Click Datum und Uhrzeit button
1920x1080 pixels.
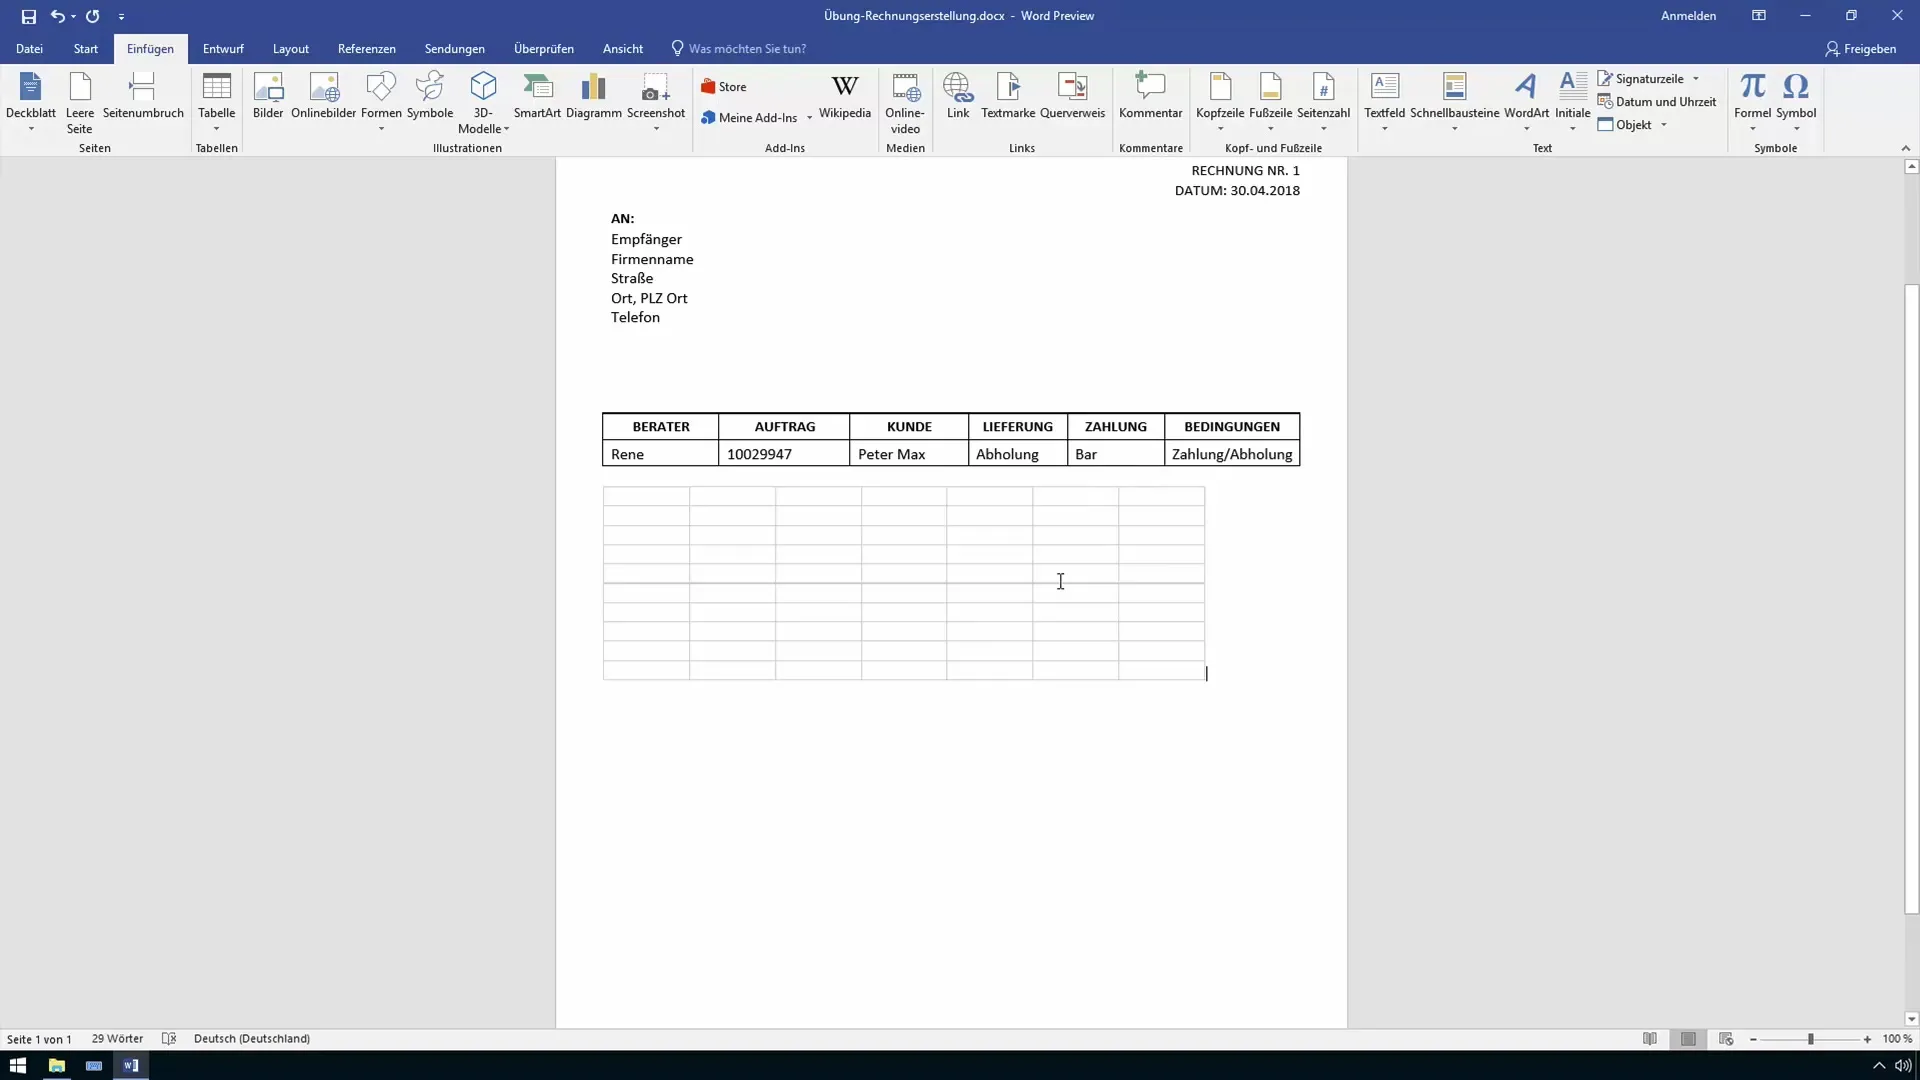(x=1657, y=102)
